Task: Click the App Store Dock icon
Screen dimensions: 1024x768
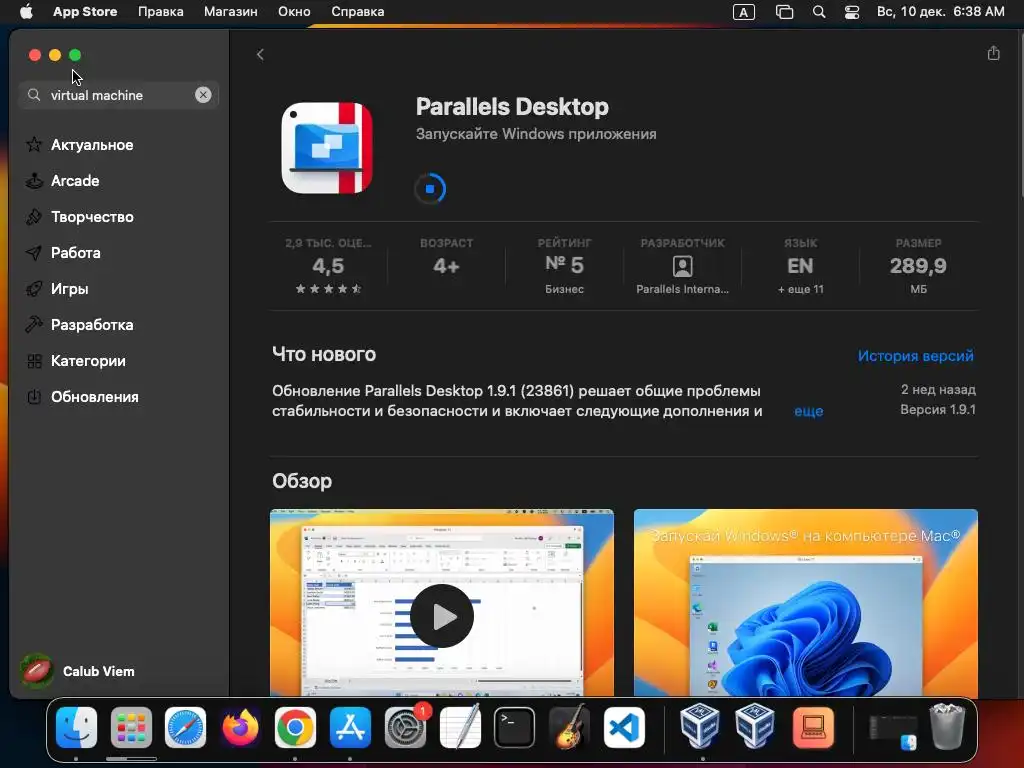Action: (350, 727)
